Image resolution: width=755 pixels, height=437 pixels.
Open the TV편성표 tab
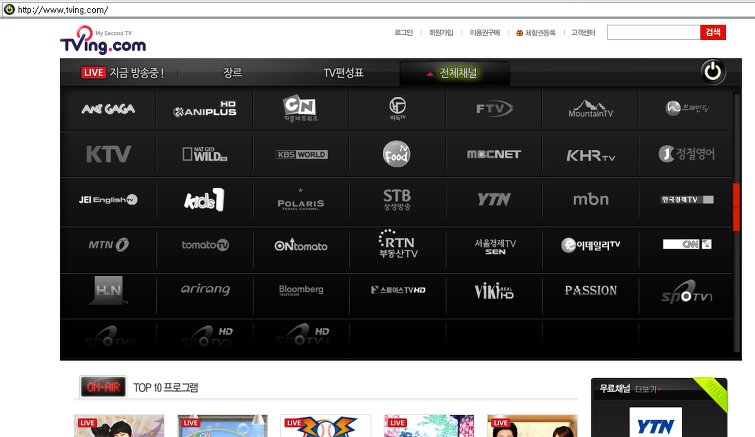343,73
